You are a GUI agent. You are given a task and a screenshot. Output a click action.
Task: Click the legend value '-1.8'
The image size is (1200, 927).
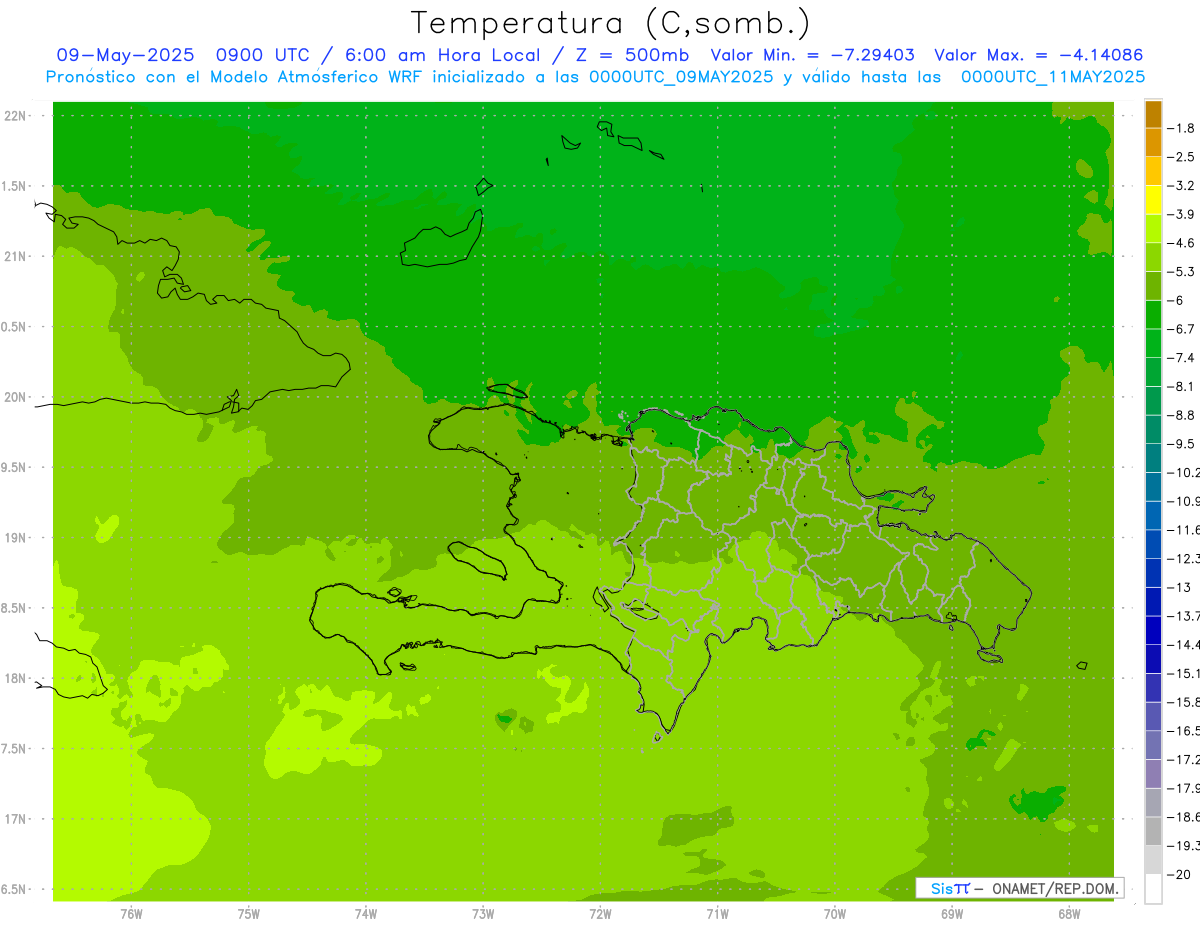coord(1182,128)
